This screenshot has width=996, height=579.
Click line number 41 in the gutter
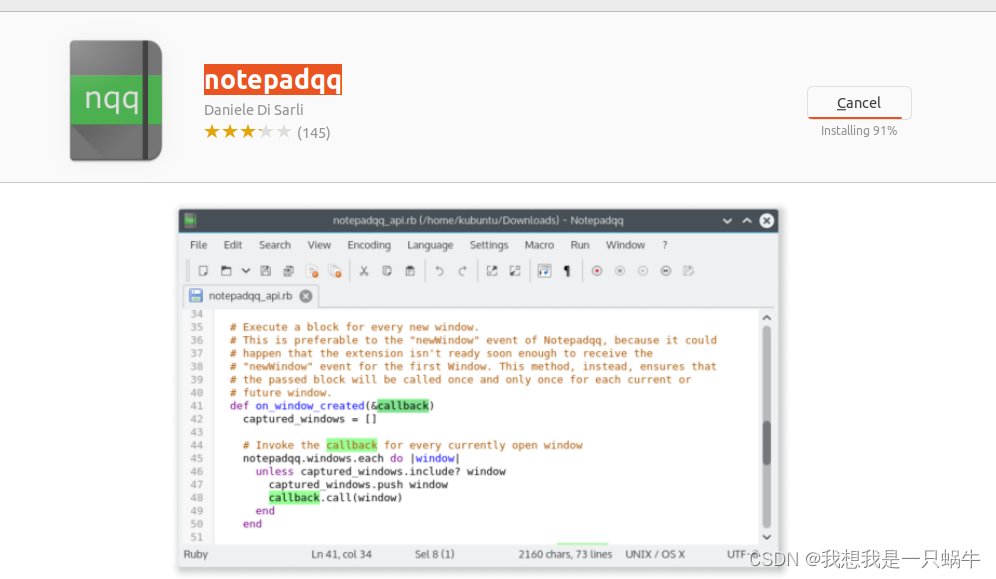(x=197, y=406)
